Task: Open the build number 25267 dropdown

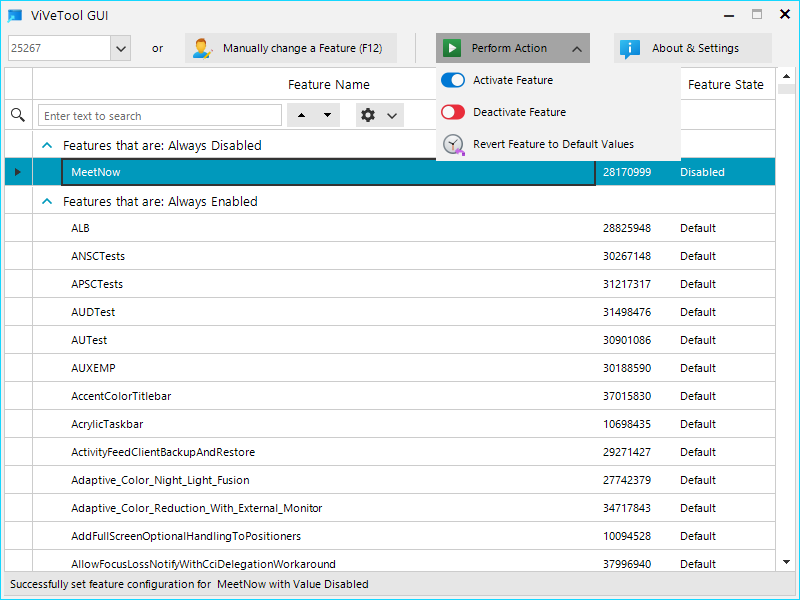Action: tap(121, 48)
